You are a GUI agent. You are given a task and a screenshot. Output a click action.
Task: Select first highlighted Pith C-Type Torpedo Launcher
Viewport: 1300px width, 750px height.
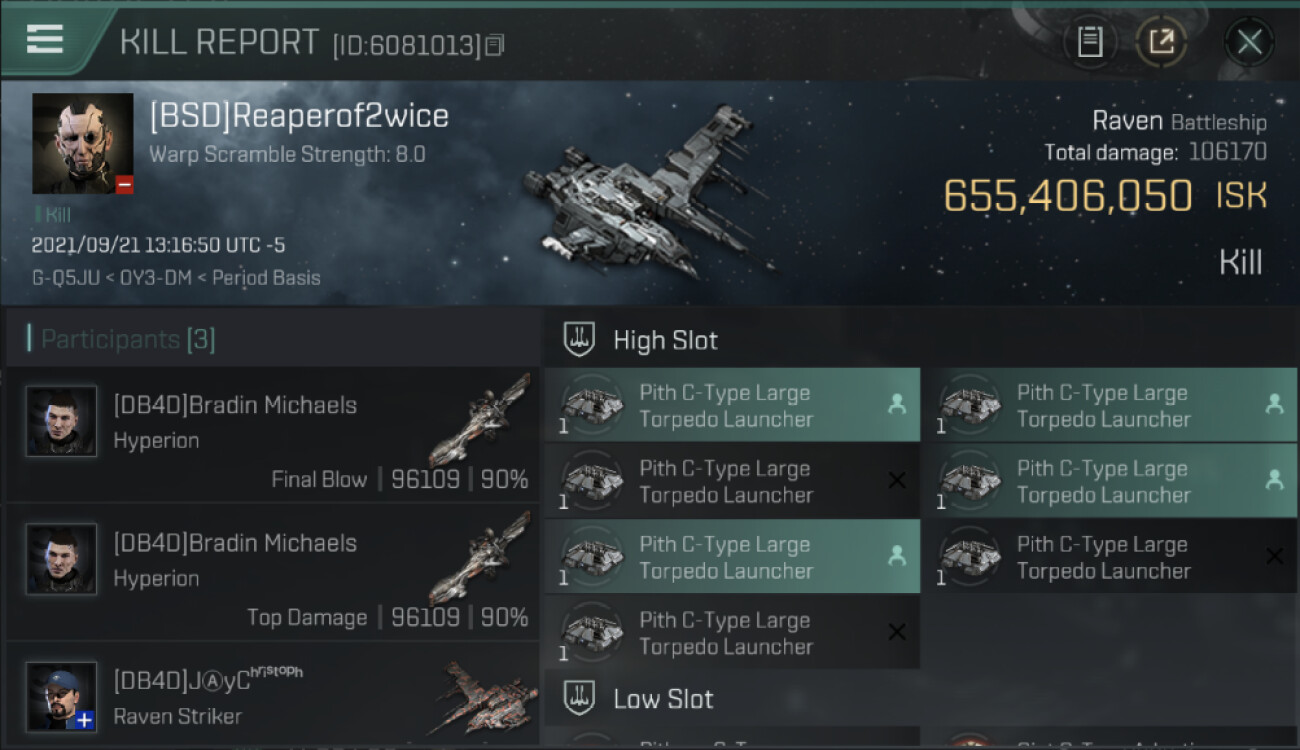tap(732, 405)
